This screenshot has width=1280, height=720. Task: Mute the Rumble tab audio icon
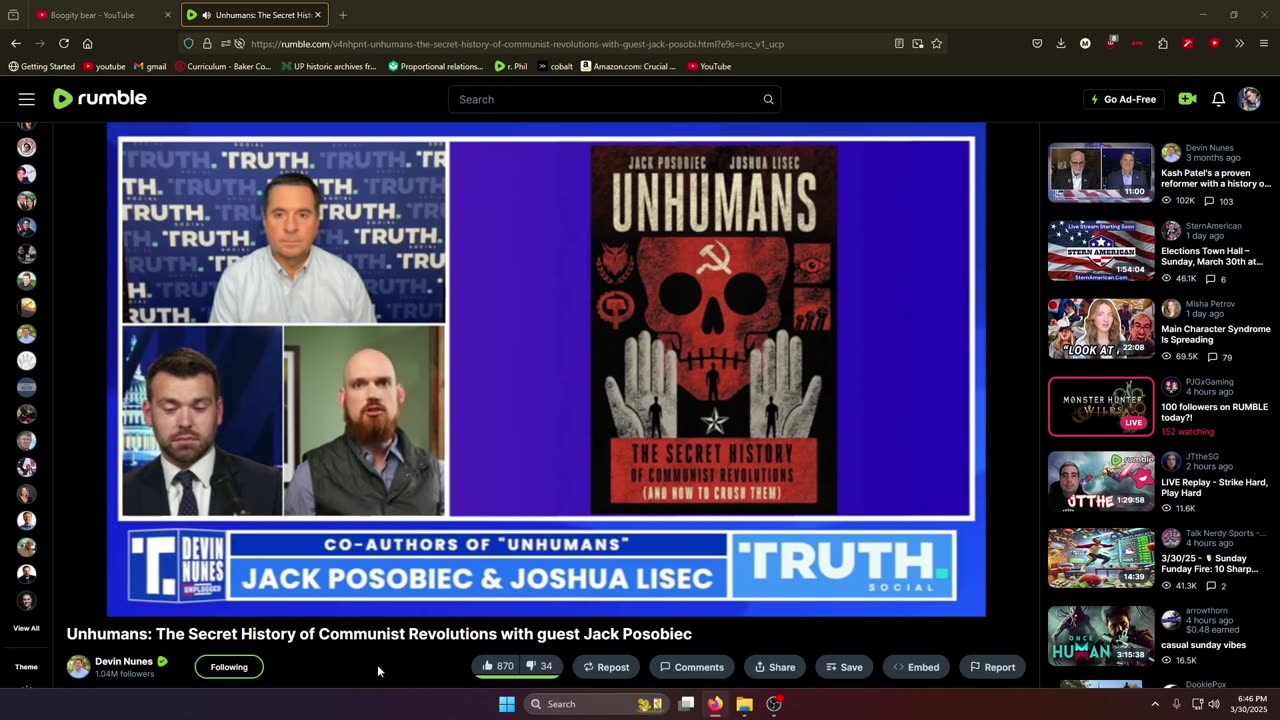206,15
